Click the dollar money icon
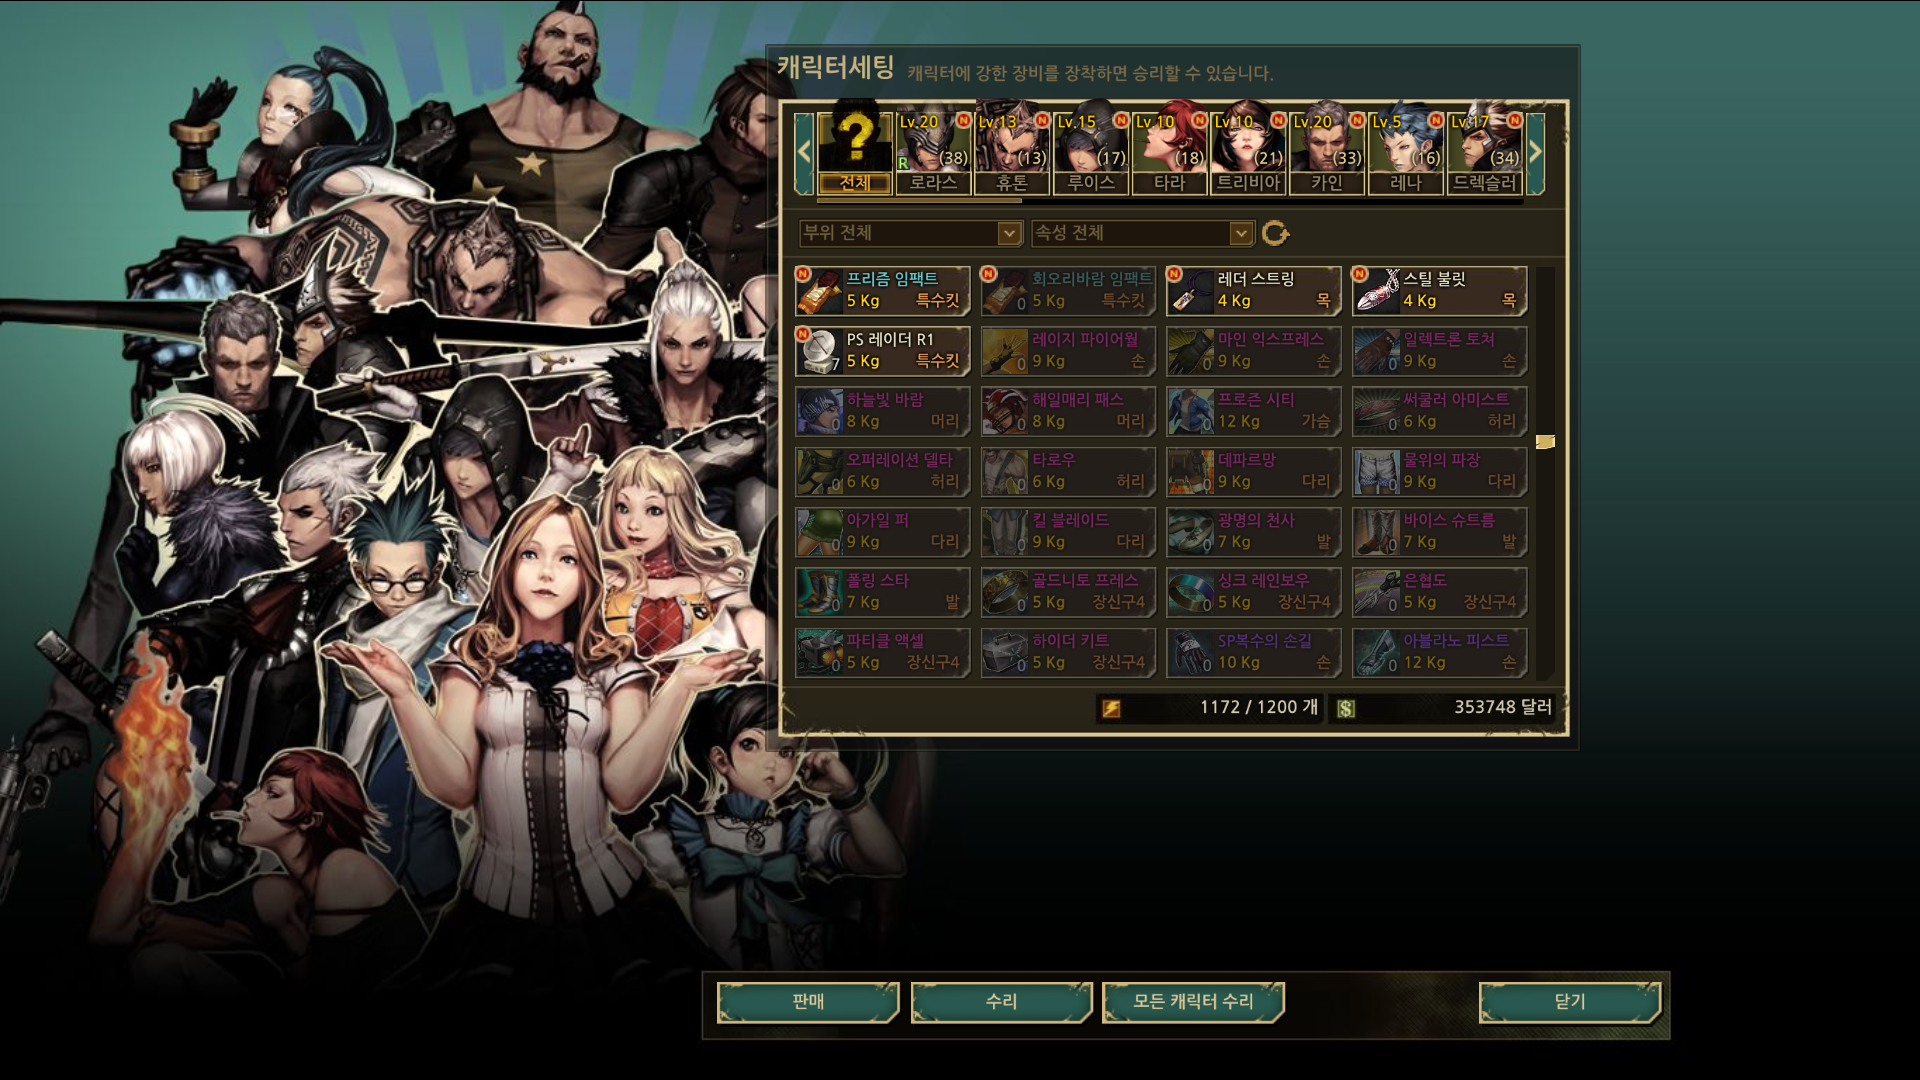The height and width of the screenshot is (1080, 1920). 1346,708
